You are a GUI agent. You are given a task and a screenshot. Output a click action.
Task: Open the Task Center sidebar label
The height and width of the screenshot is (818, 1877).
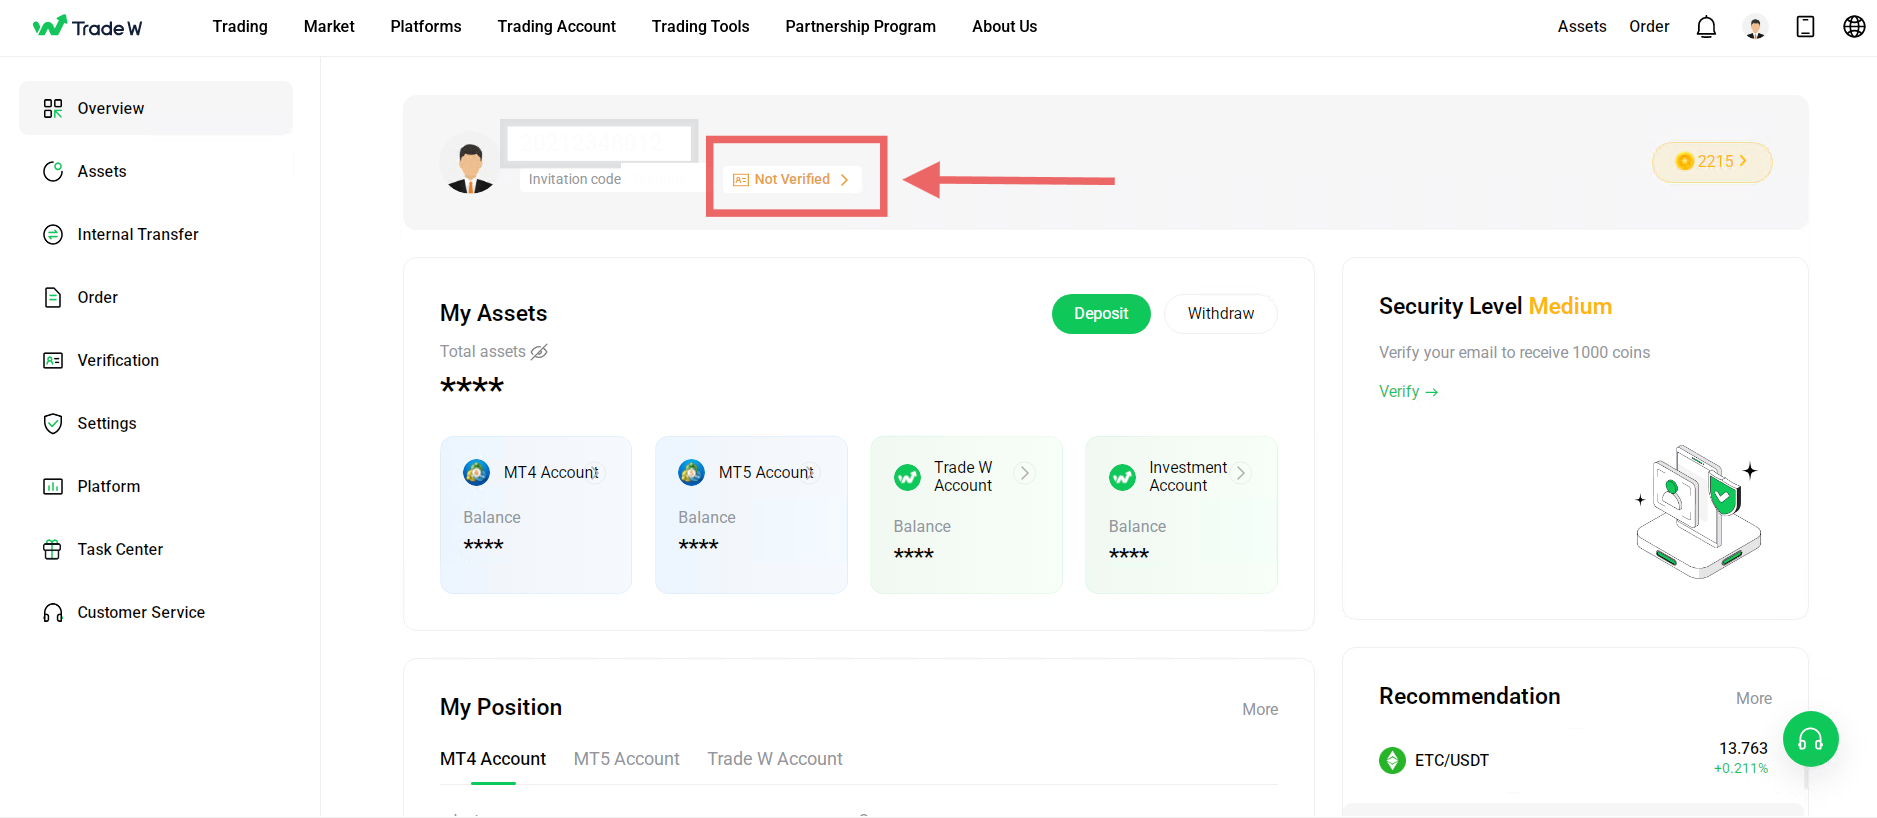click(x=120, y=549)
